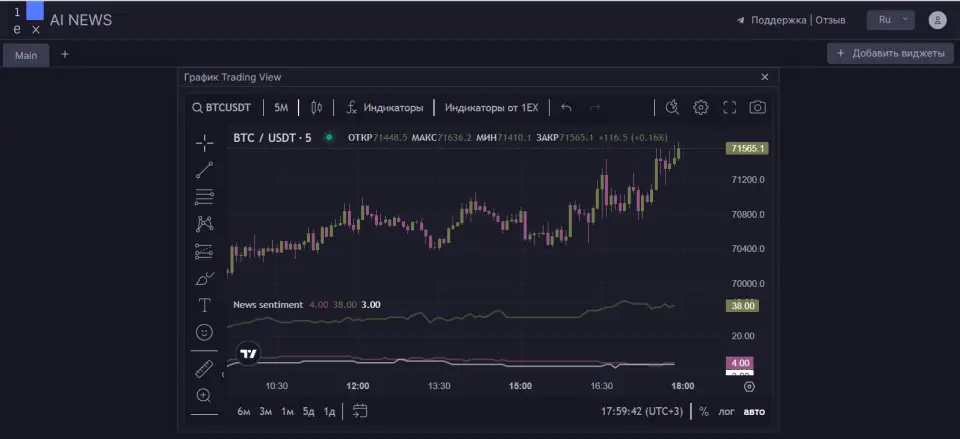Add a new tab with plus

click(65, 54)
